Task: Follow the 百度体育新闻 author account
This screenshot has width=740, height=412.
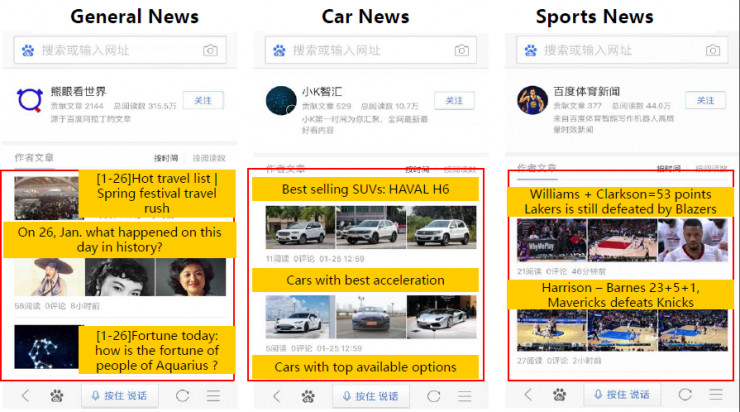Action: point(705,101)
